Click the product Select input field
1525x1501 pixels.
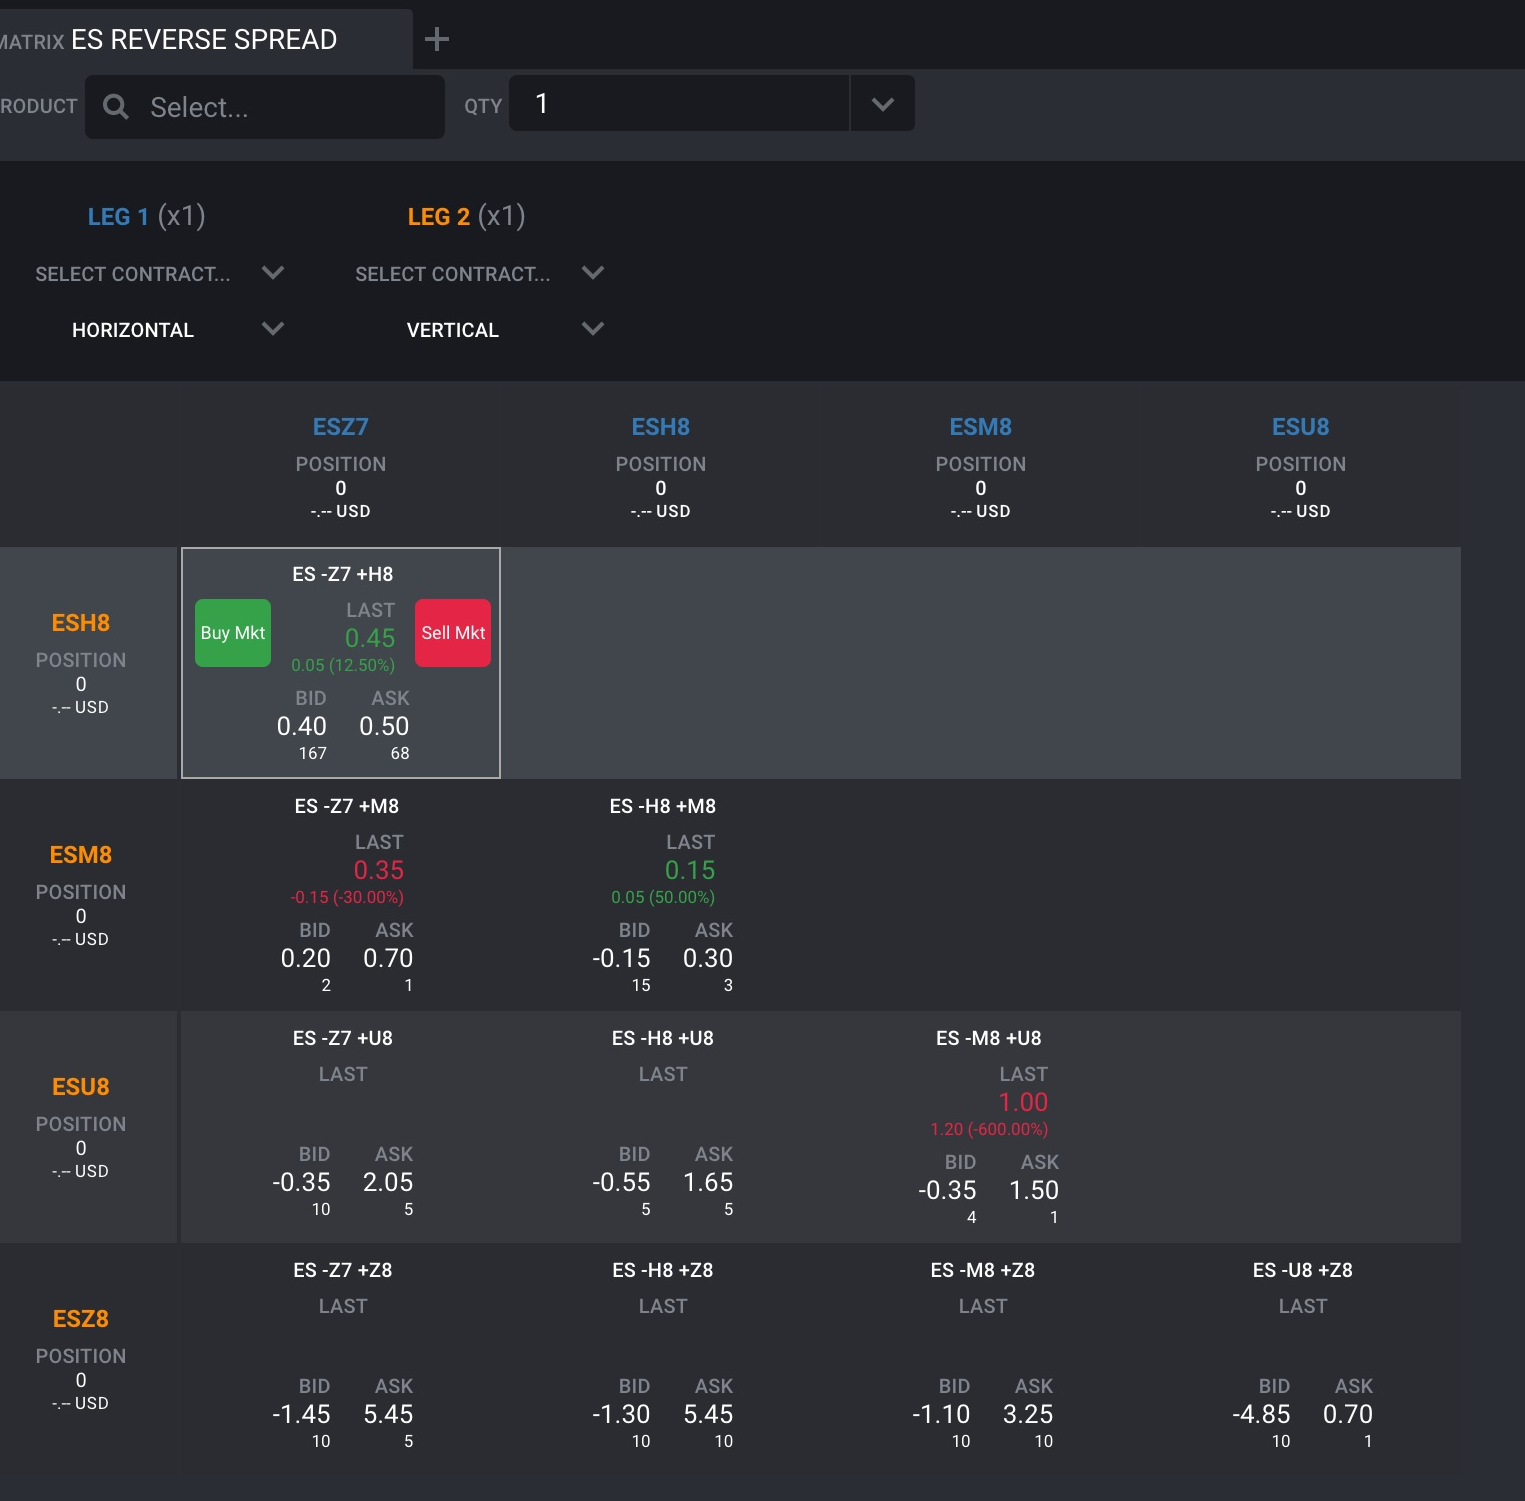tap(265, 107)
